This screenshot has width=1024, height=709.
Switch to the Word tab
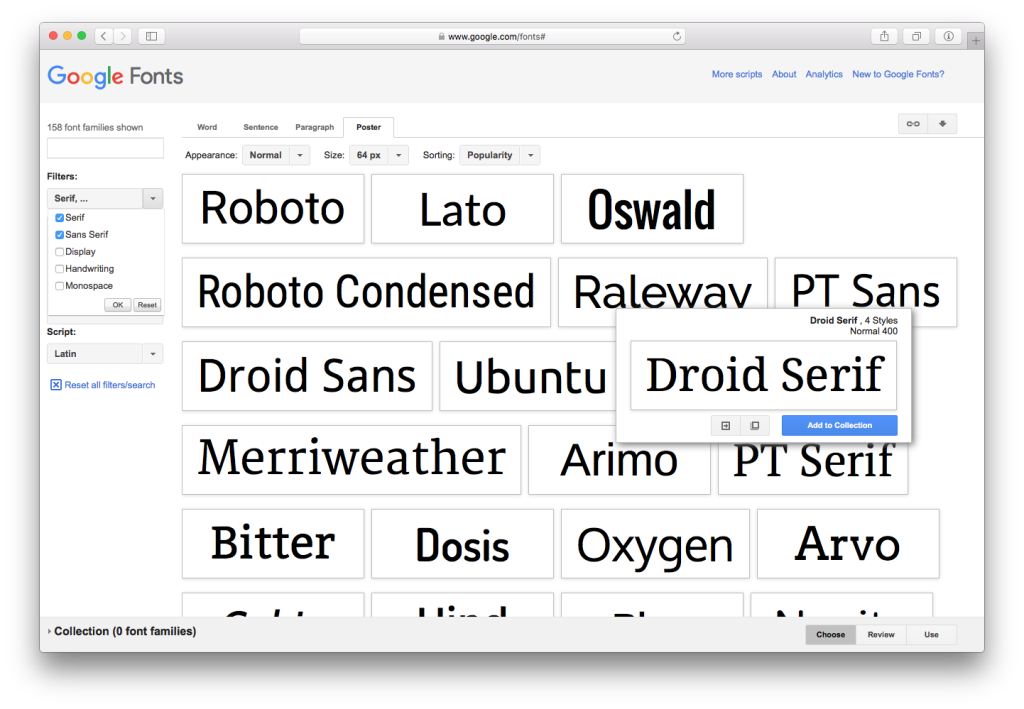(207, 127)
